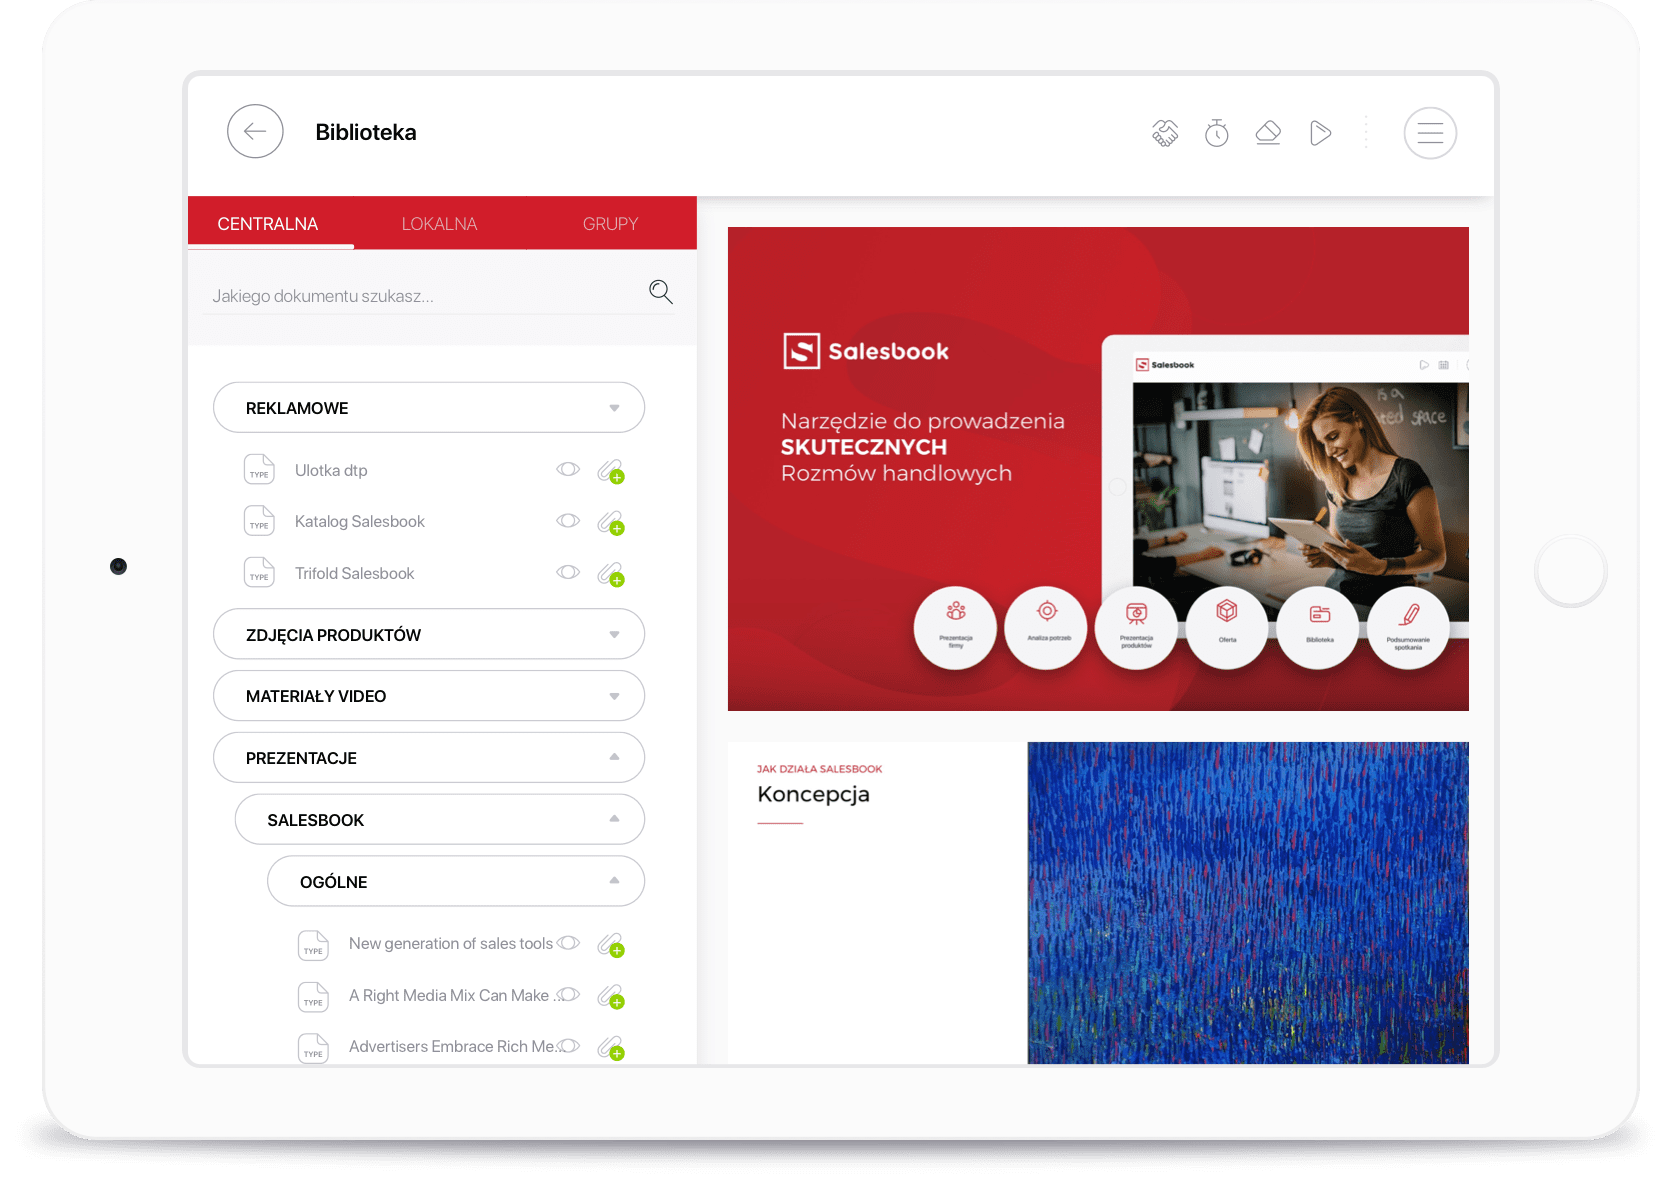Collapse the SALESBOOK subcategory
The width and height of the screenshot is (1670, 1180).
tap(440, 820)
